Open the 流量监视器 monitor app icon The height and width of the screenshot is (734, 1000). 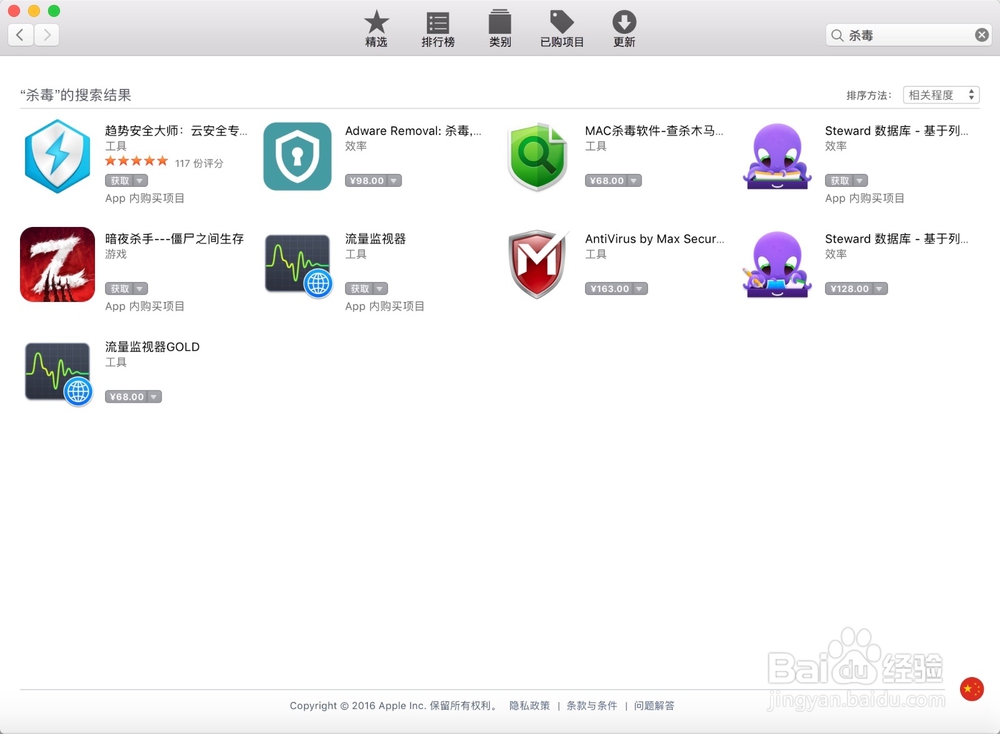pos(298,265)
